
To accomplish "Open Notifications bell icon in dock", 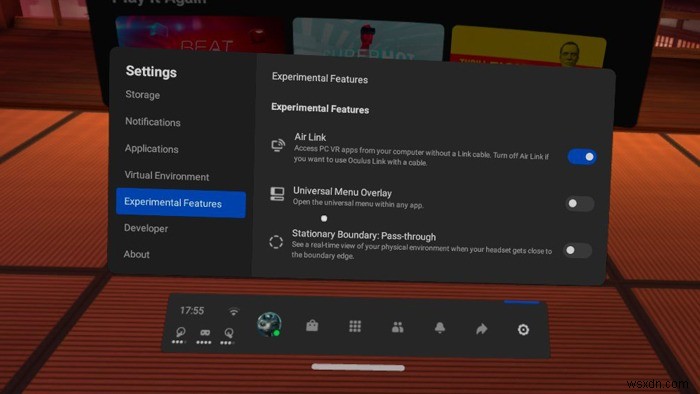I will point(440,328).
